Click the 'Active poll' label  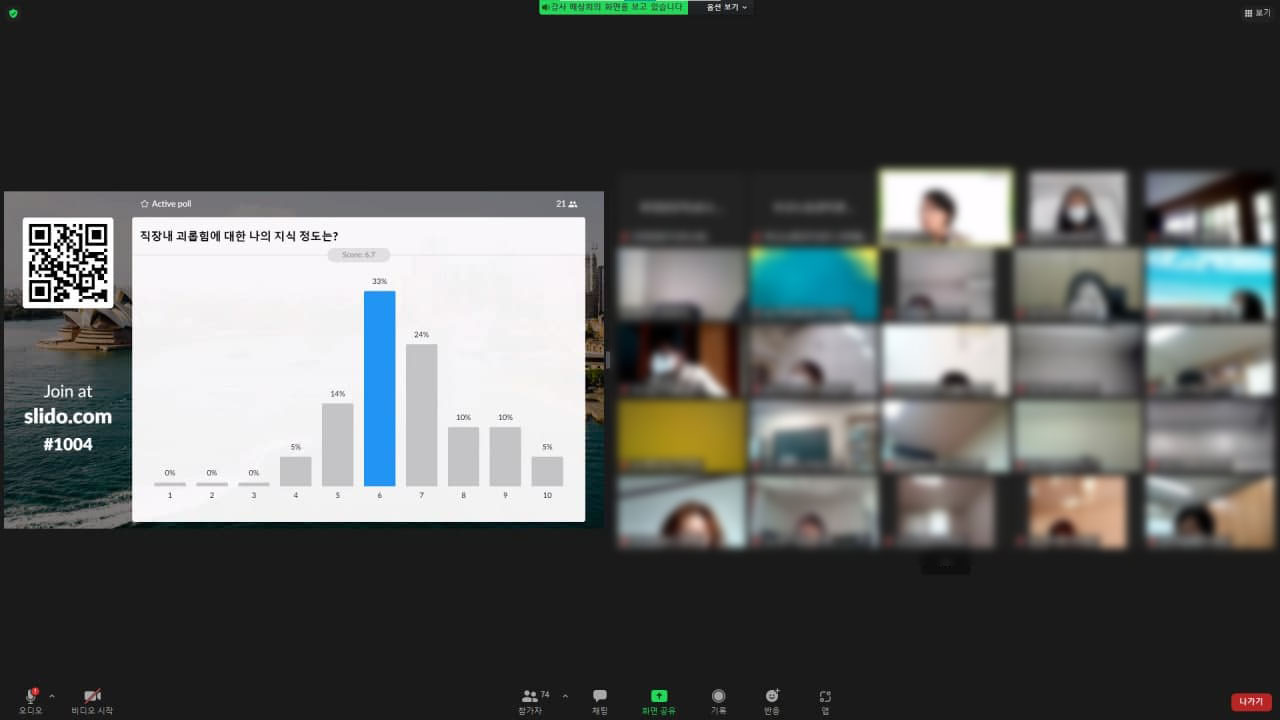point(171,204)
